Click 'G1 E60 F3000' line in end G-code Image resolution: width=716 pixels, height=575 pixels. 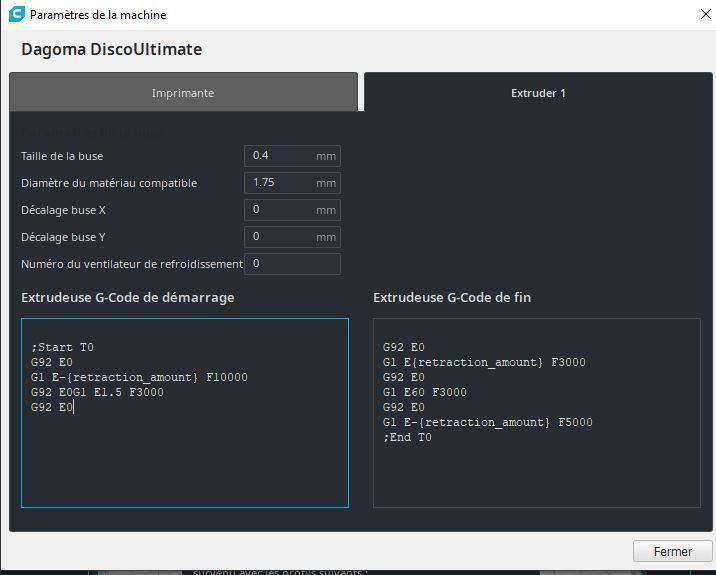[x=425, y=392]
